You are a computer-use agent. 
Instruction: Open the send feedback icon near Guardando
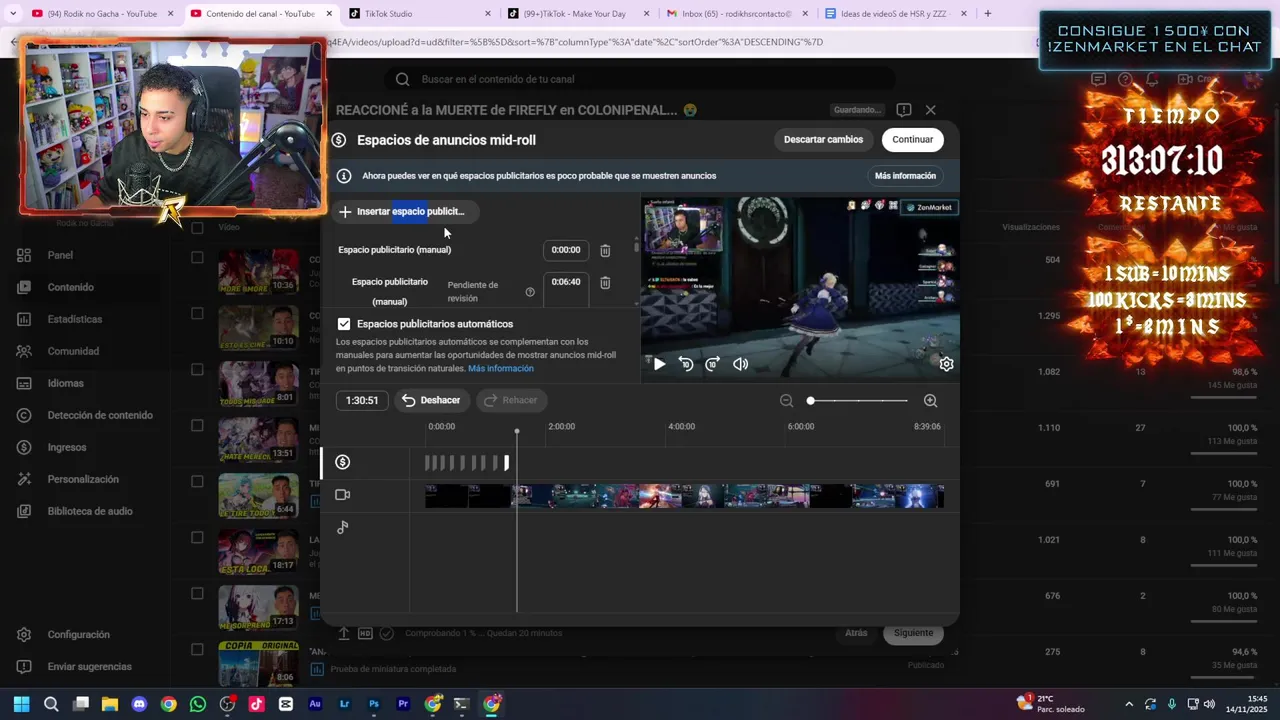tap(903, 110)
